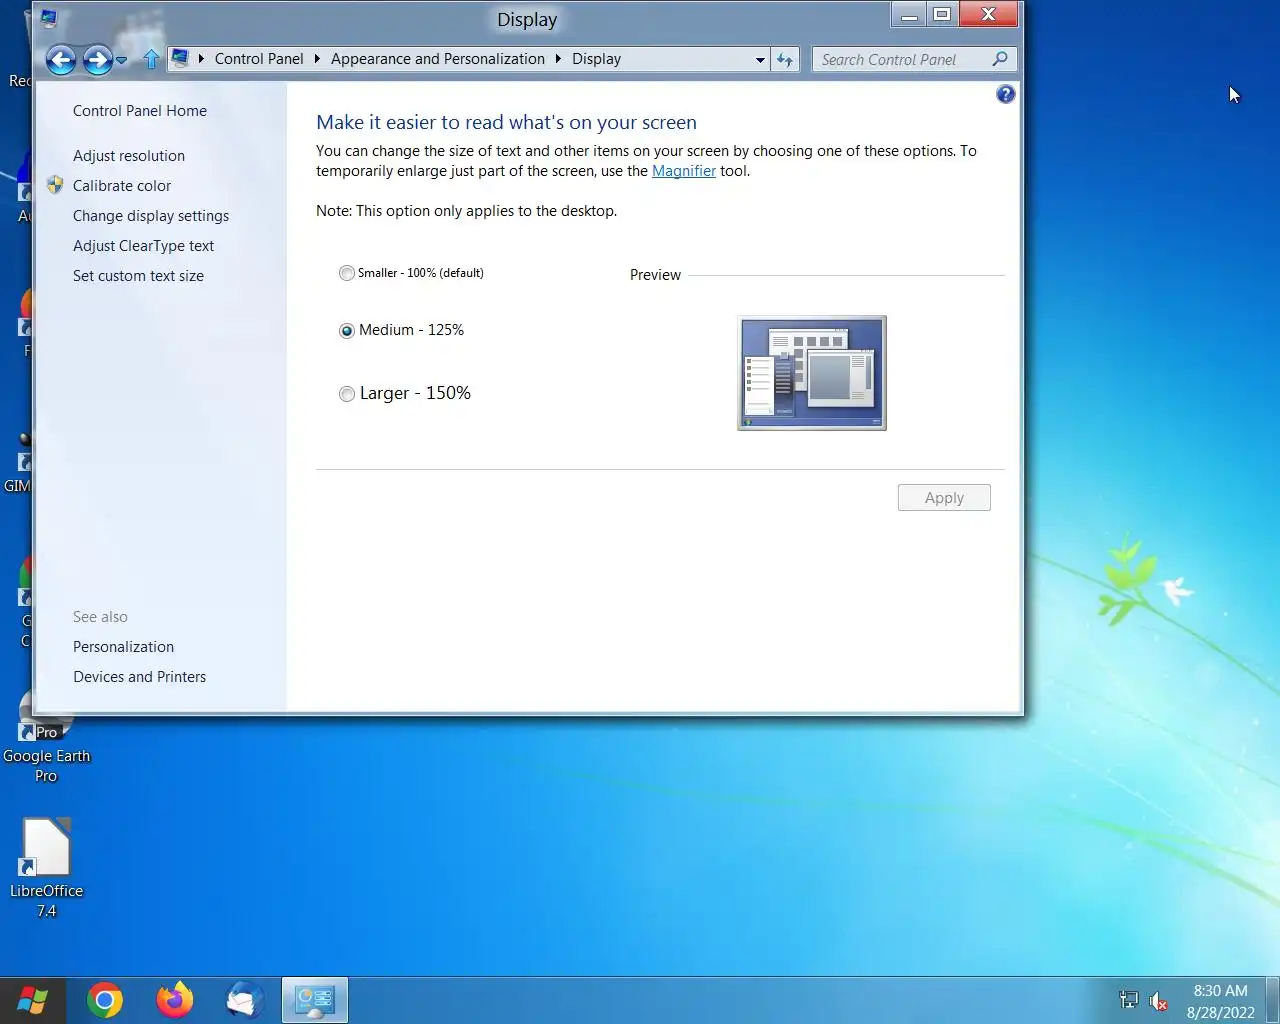Maximize the Display window
The width and height of the screenshot is (1280, 1024).
941,14
